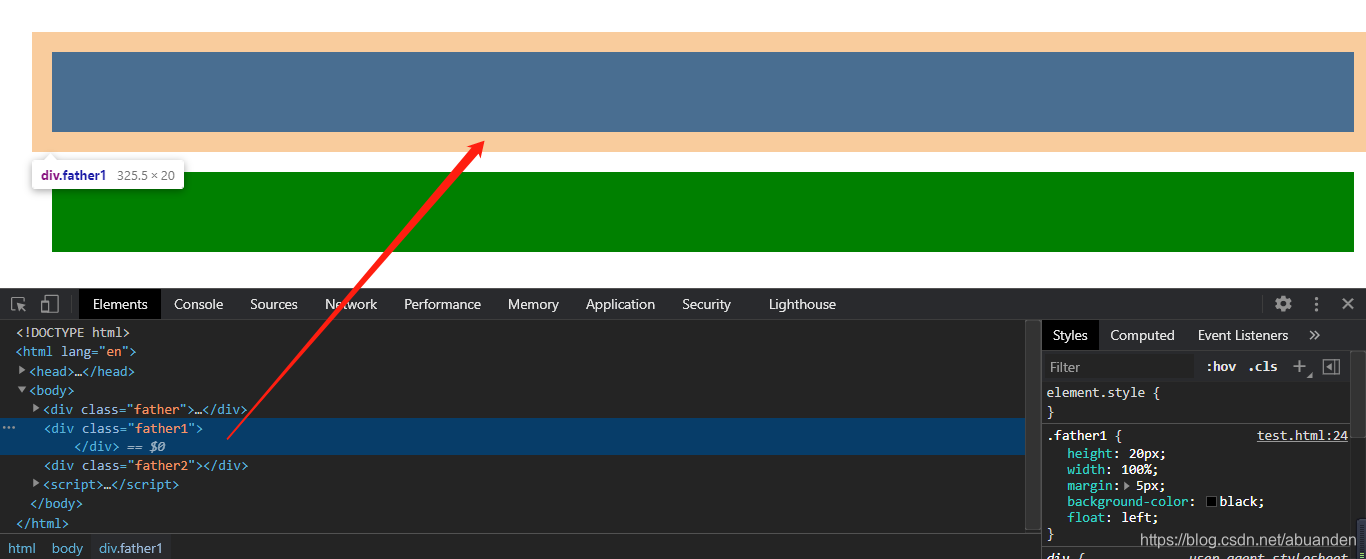This screenshot has width=1366, height=559.
Task: Click the .father1 selector text
Action: click(x=1077, y=436)
